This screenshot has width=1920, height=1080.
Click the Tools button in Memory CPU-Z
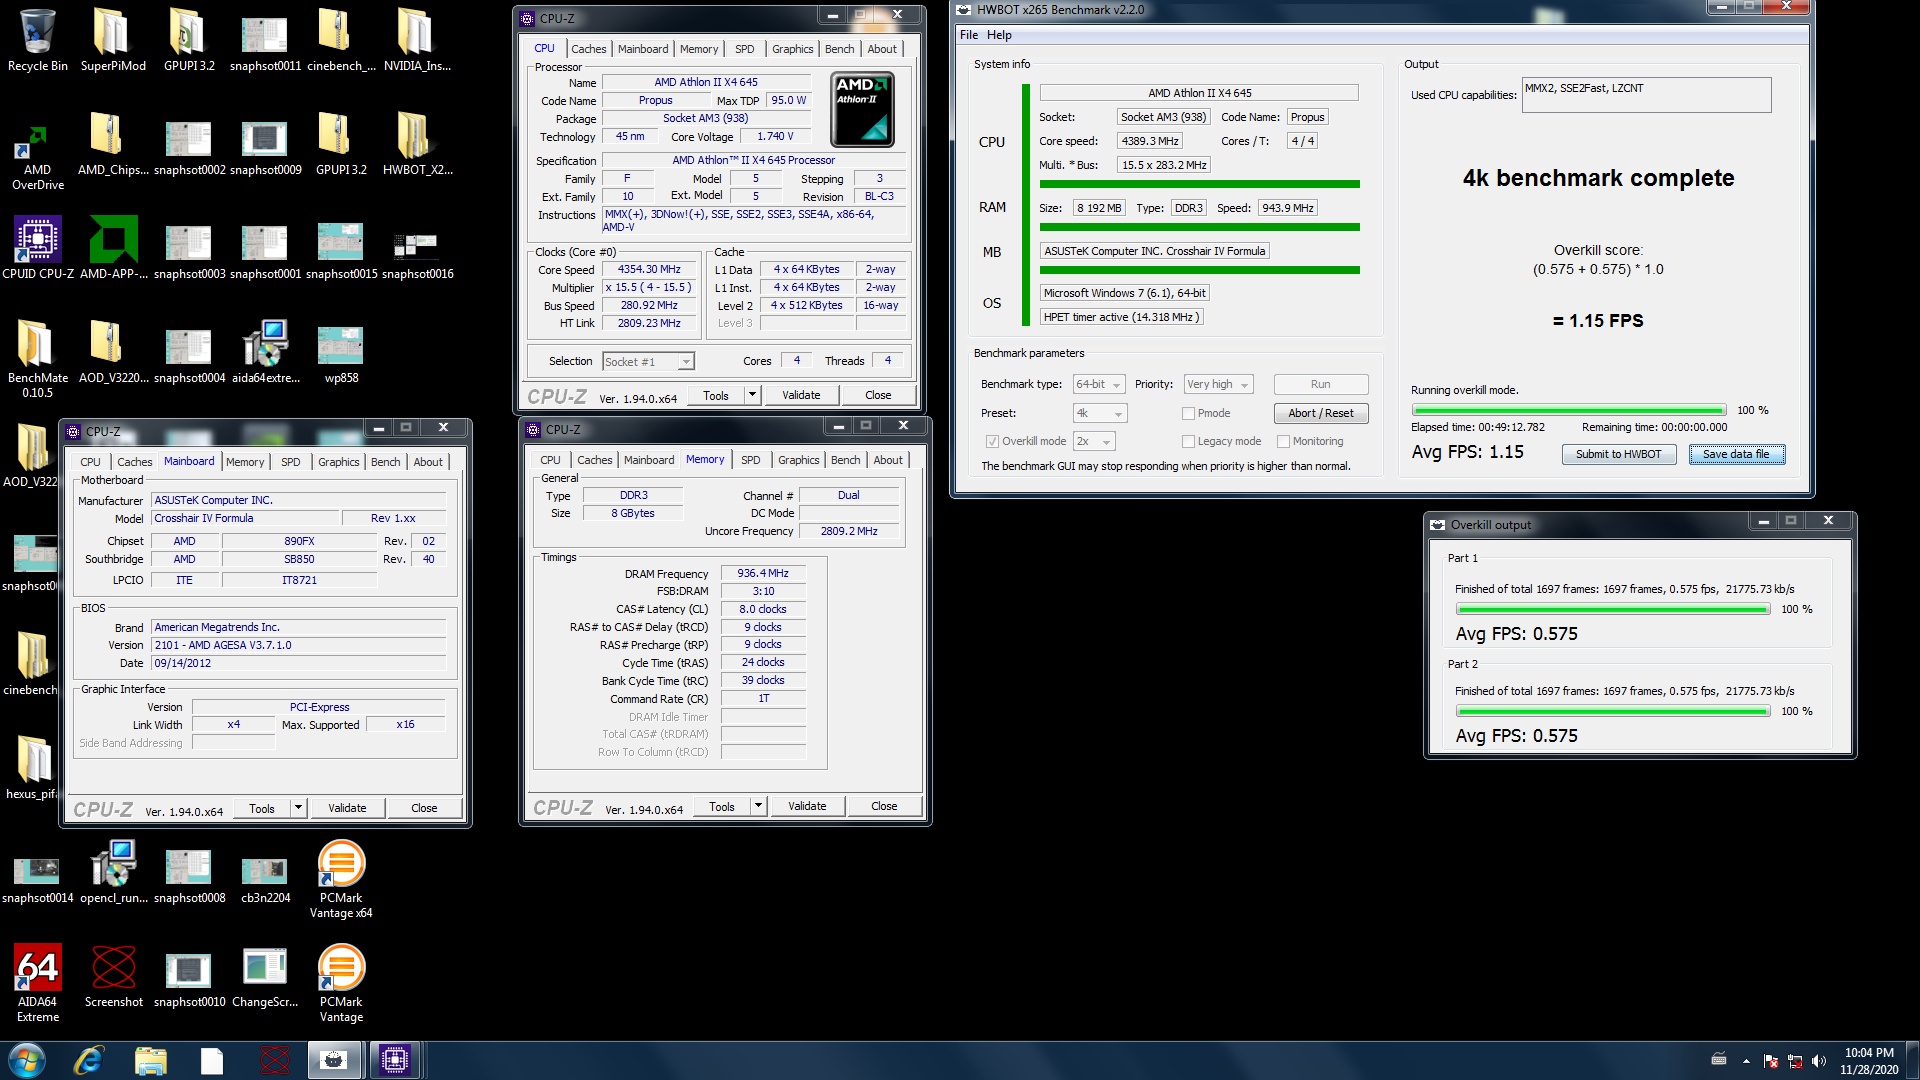[721, 806]
